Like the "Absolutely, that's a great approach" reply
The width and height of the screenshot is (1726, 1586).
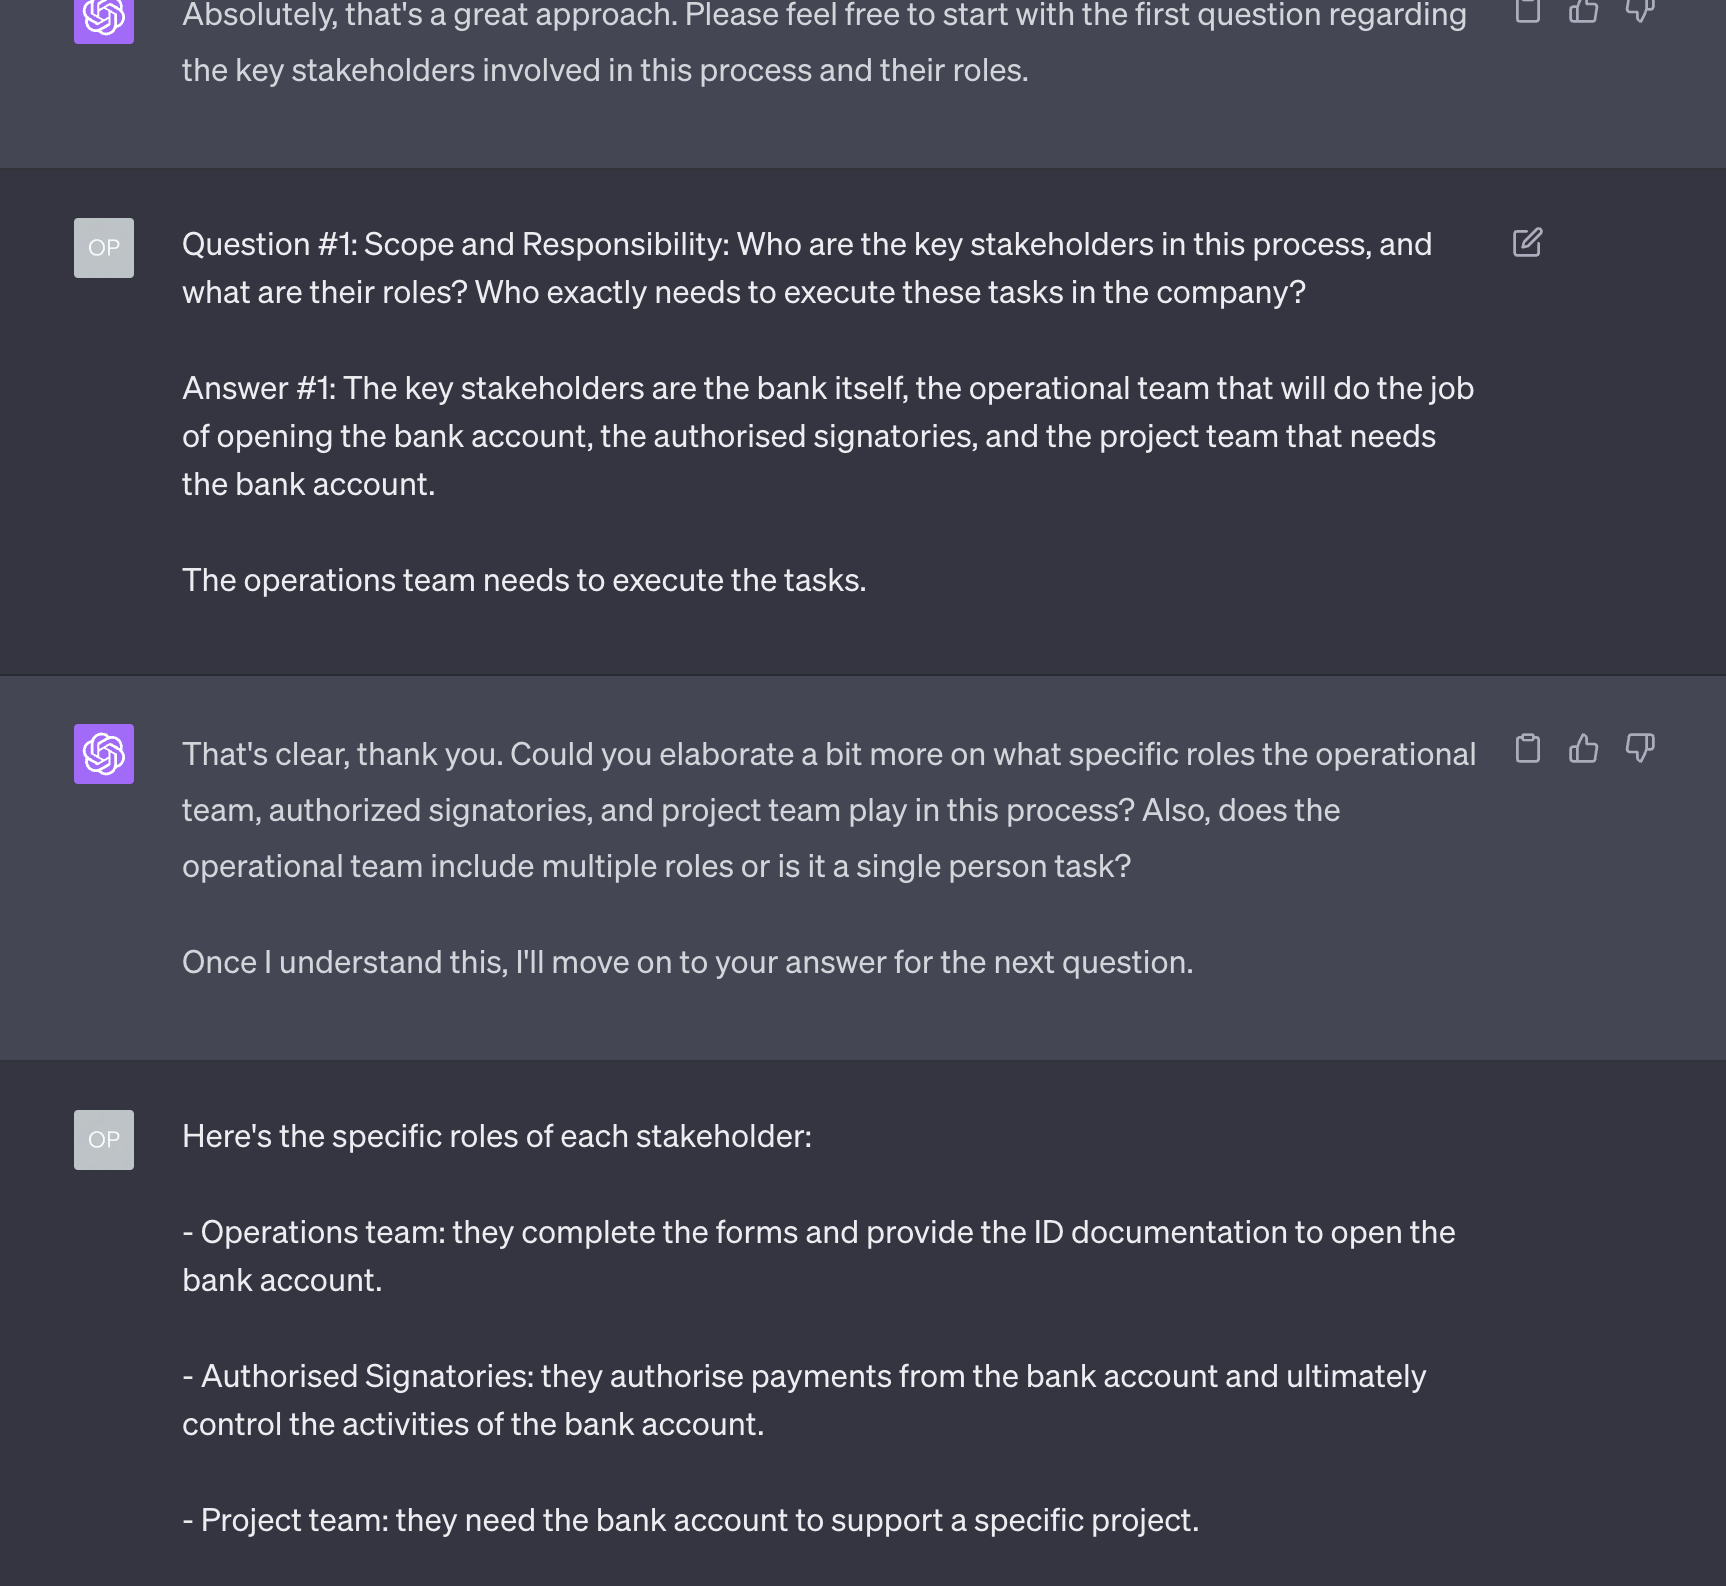coord(1583,10)
